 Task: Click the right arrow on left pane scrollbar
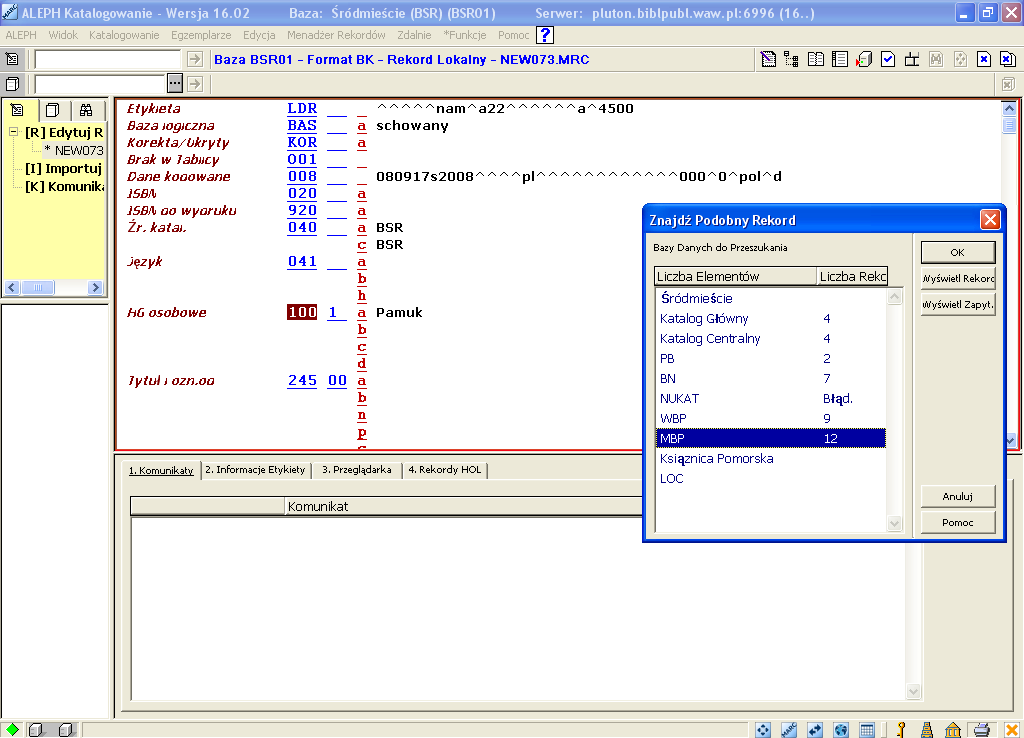(x=95, y=287)
